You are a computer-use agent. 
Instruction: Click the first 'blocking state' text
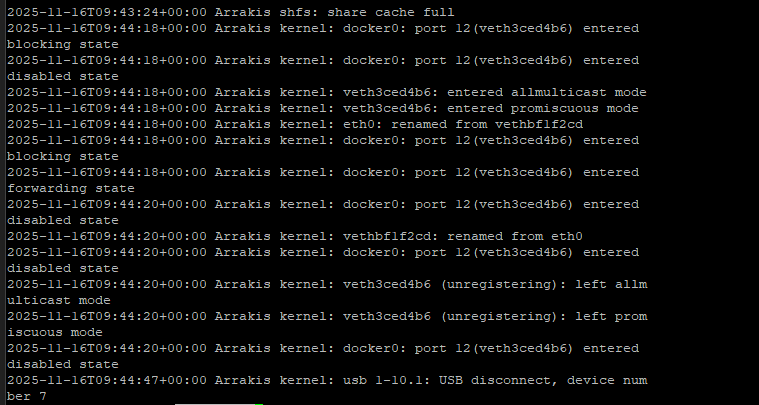tap(62, 45)
